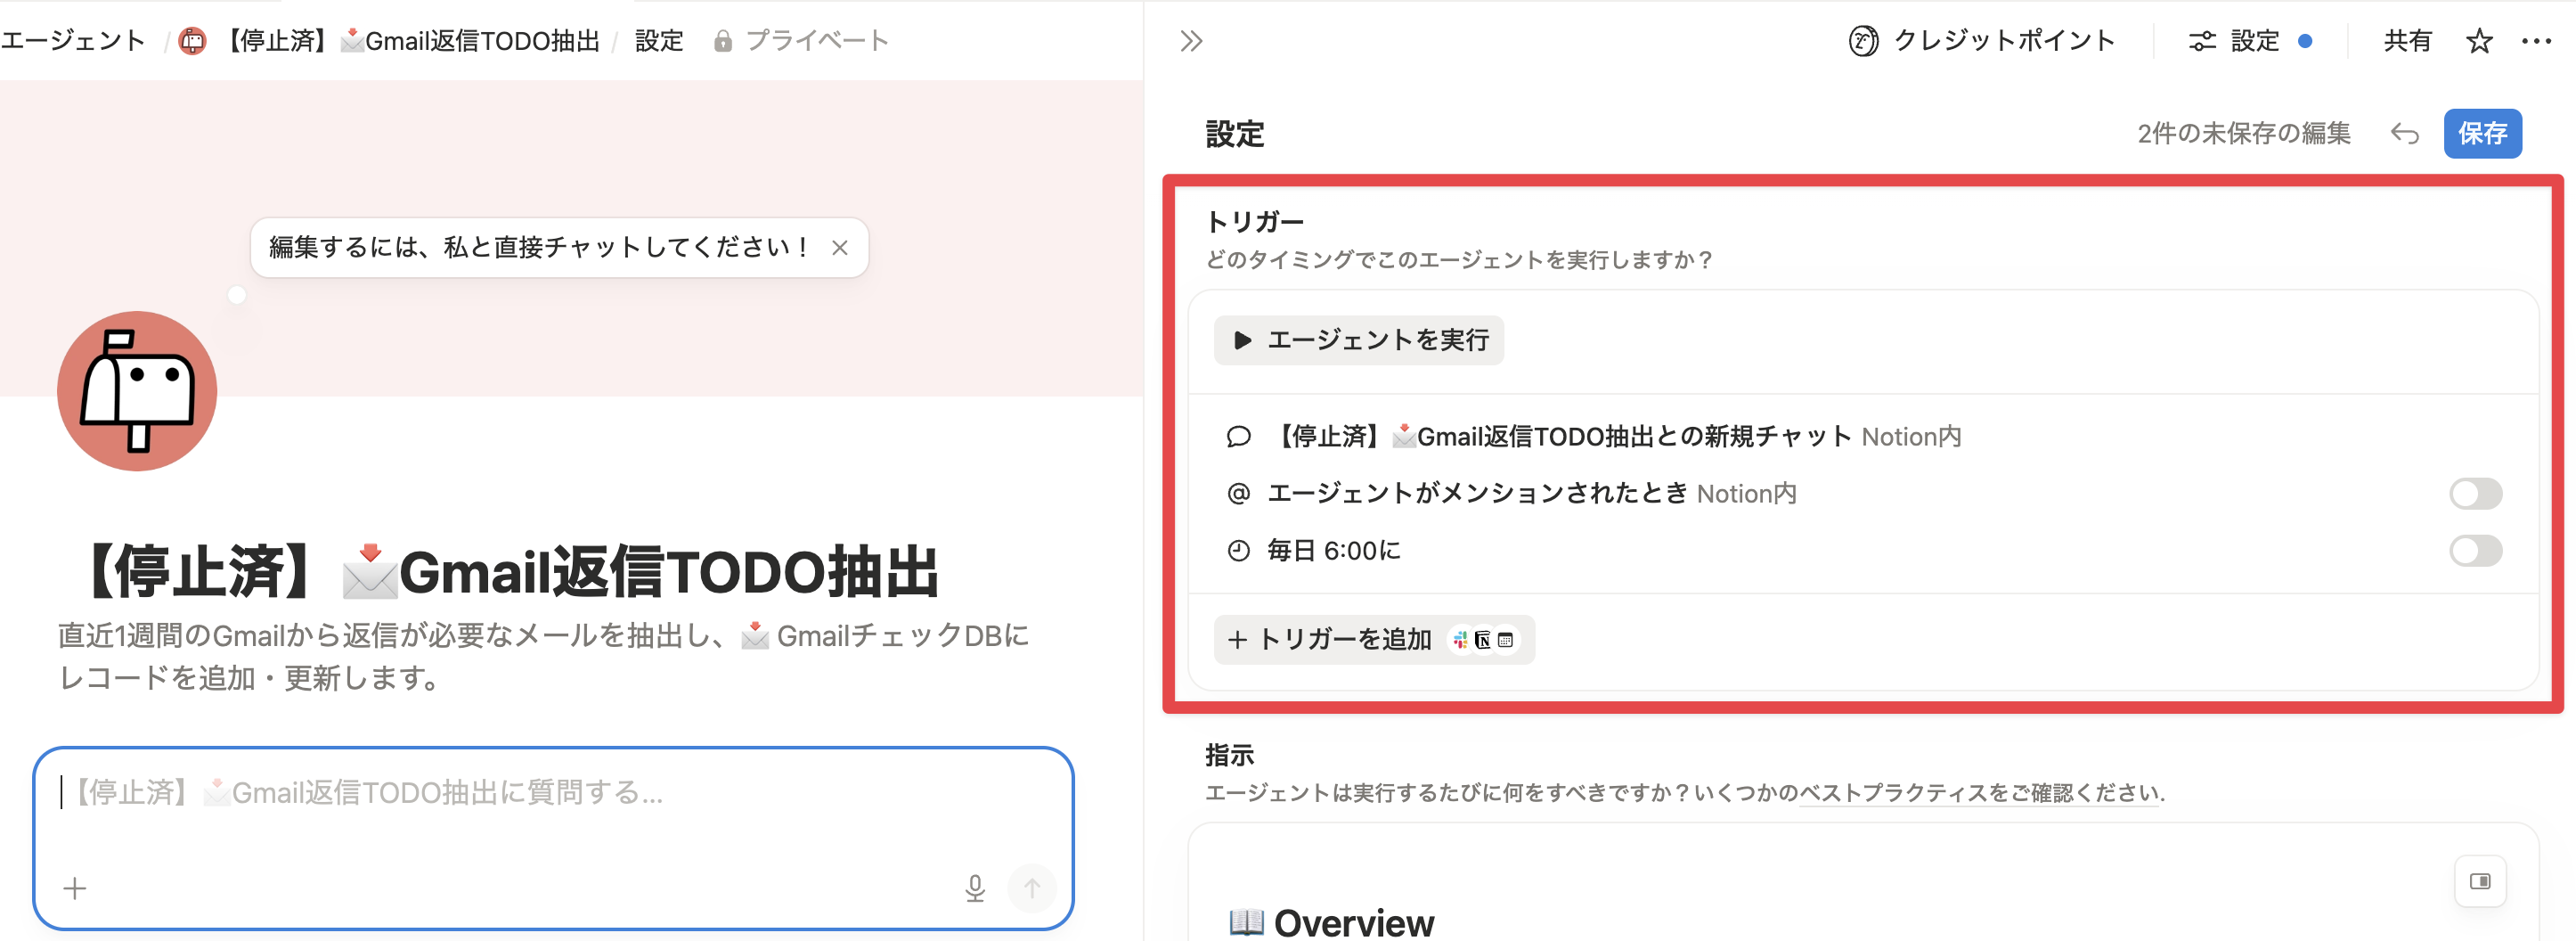Star this agent as favorite
The width and height of the screenshot is (2576, 941).
tap(2478, 41)
